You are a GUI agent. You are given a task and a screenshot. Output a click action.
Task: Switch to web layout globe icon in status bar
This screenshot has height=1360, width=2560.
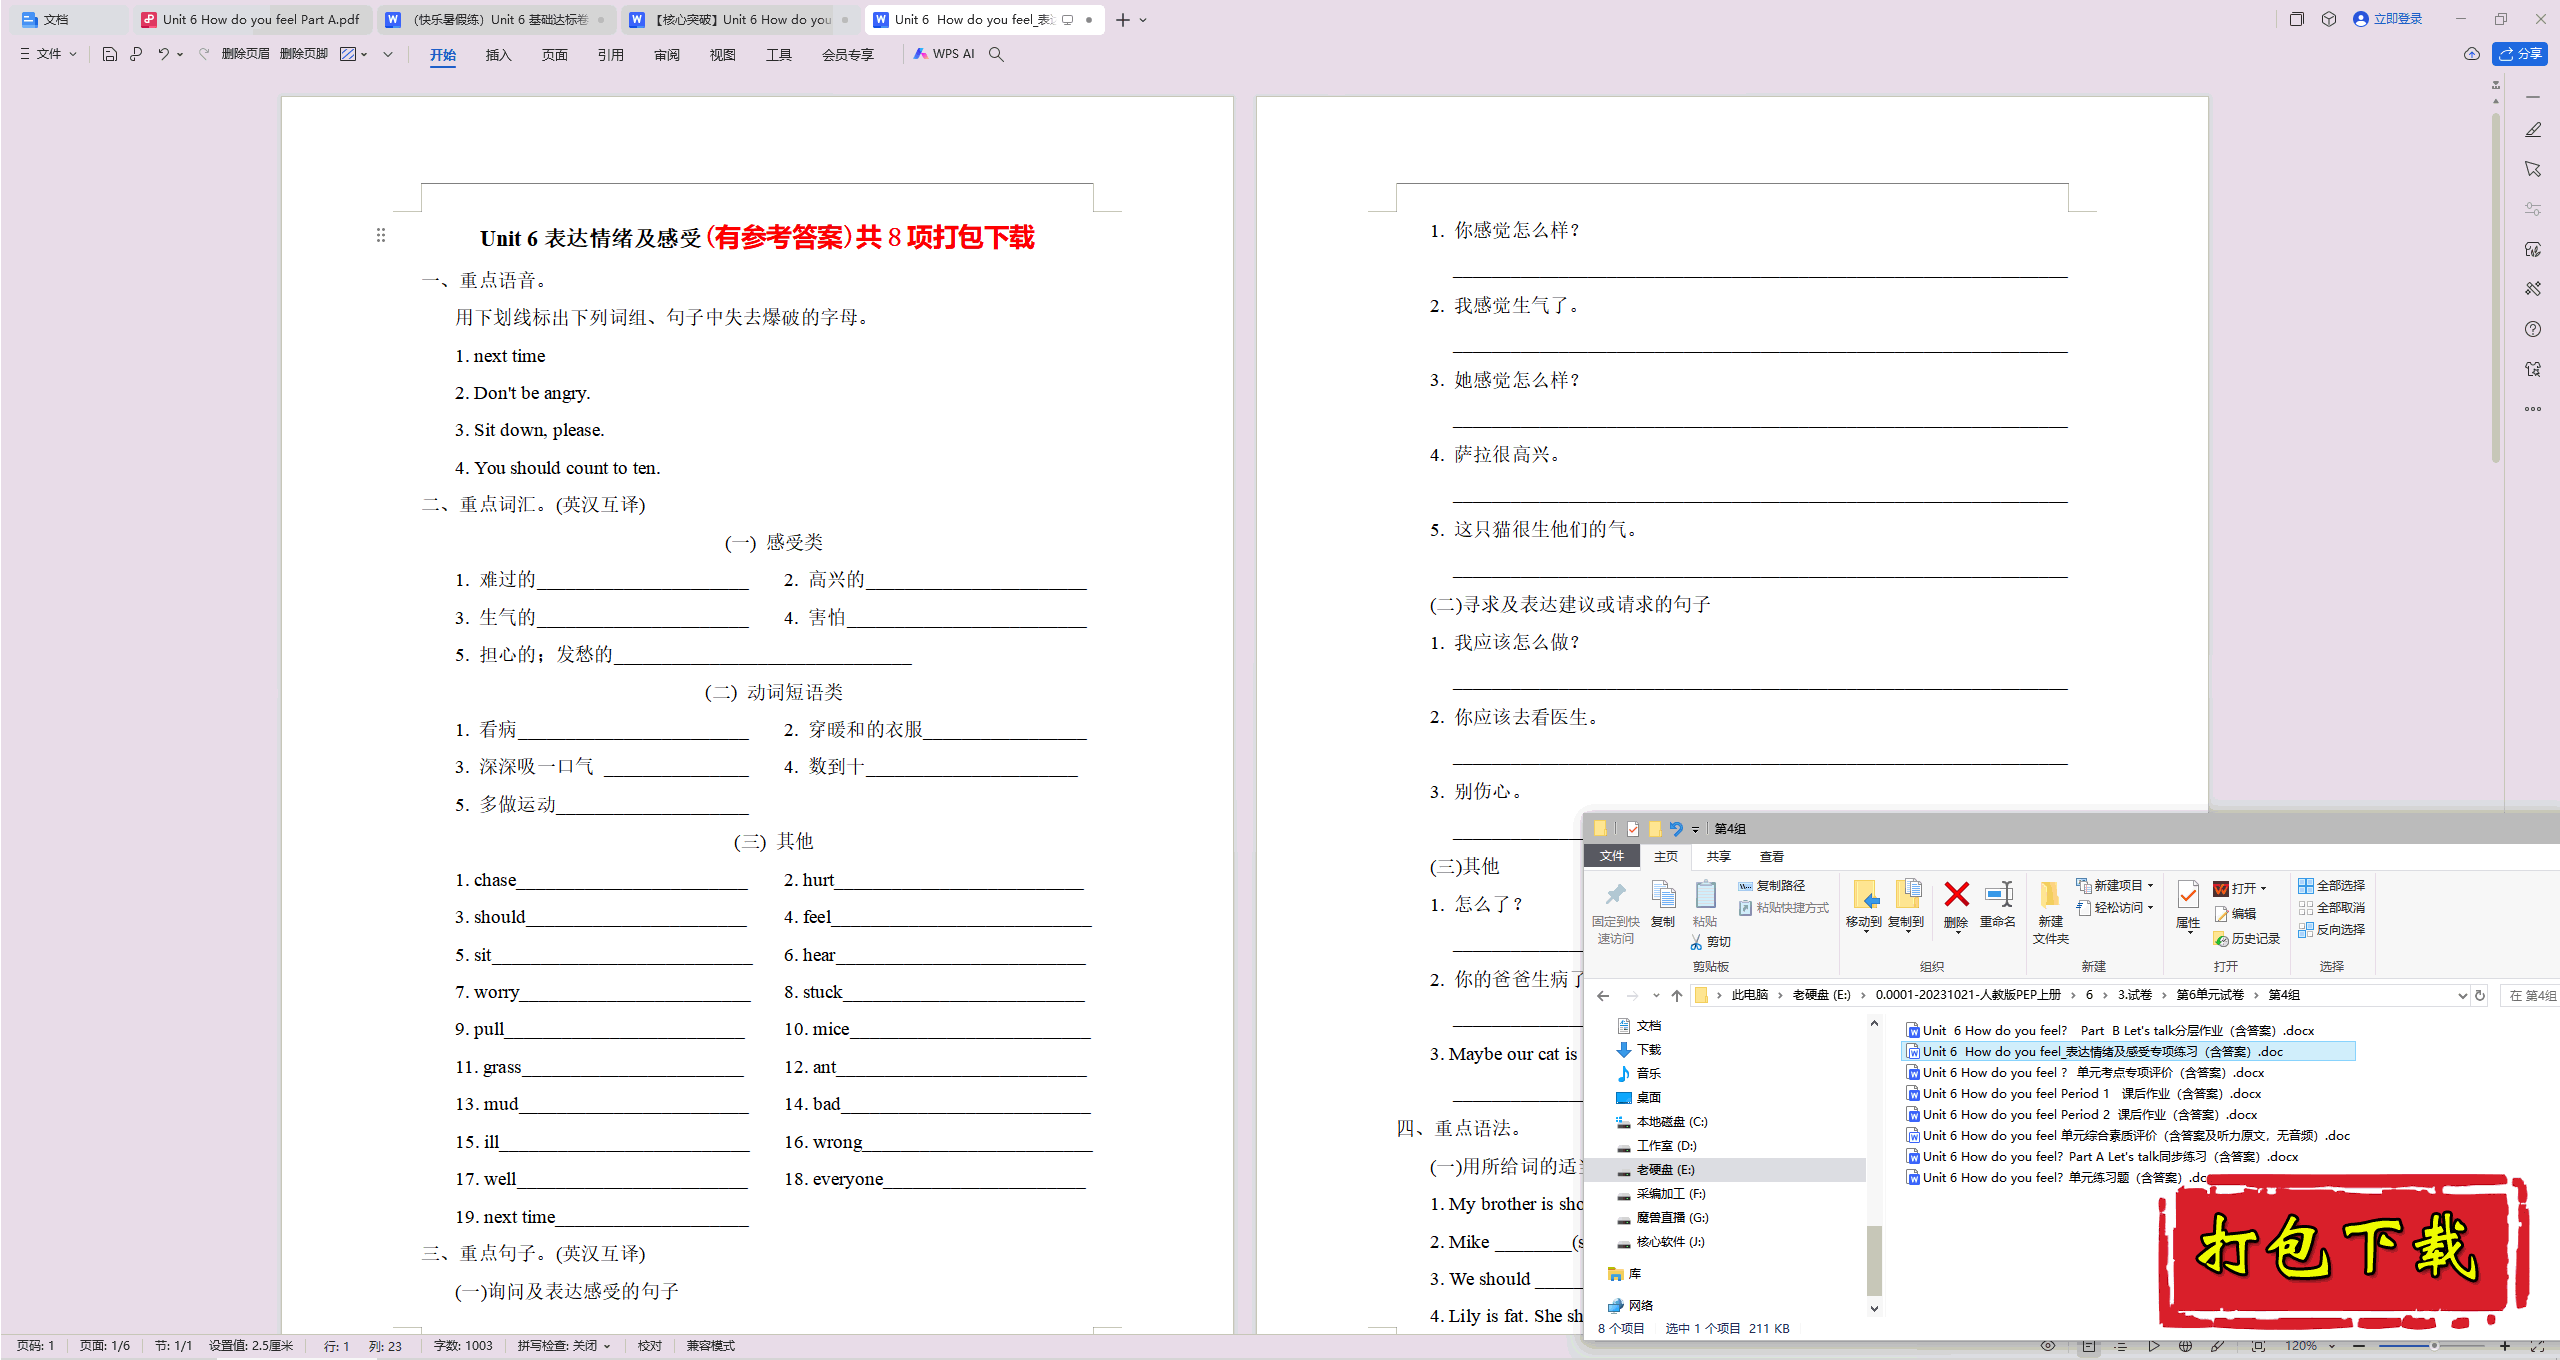pyautogui.click(x=2185, y=1346)
